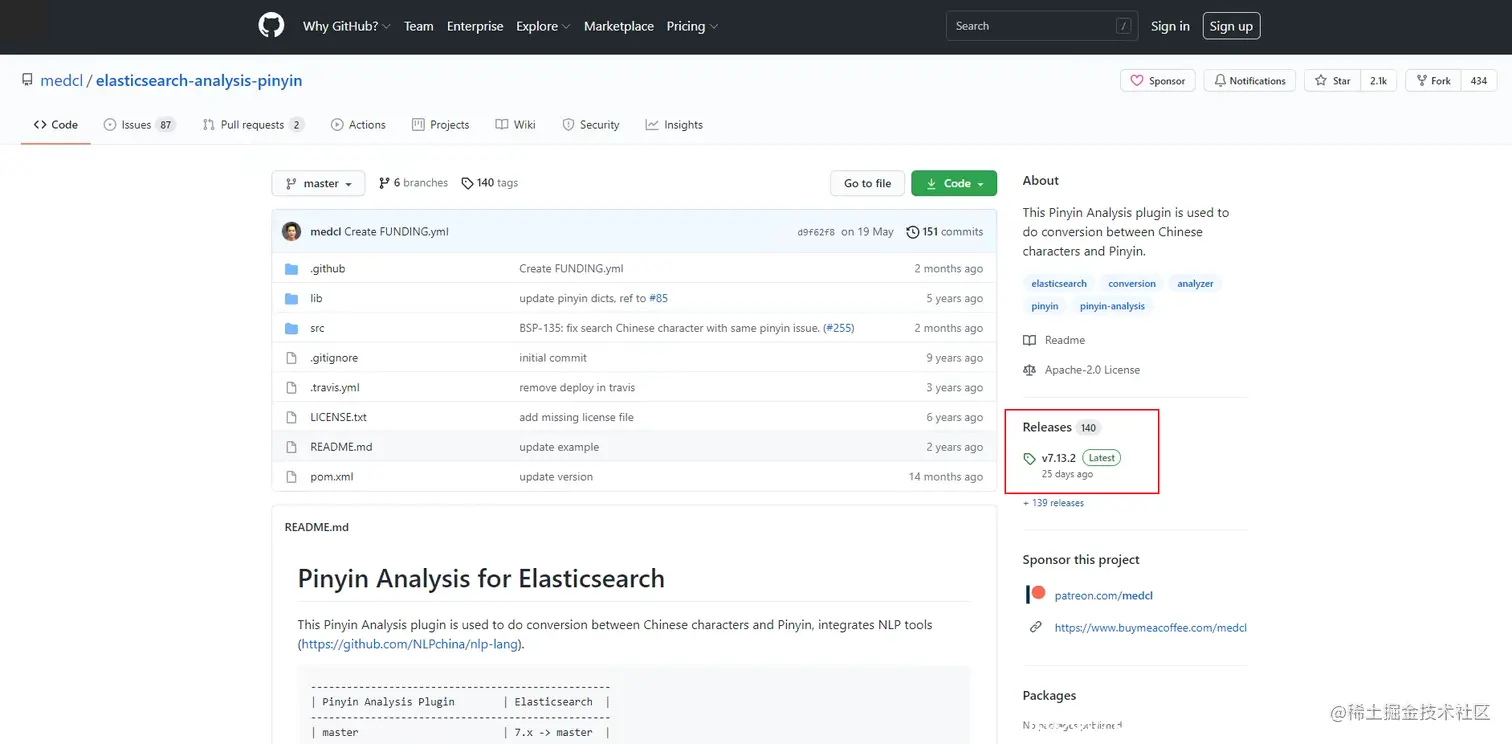View the 151 commits history

945,232
